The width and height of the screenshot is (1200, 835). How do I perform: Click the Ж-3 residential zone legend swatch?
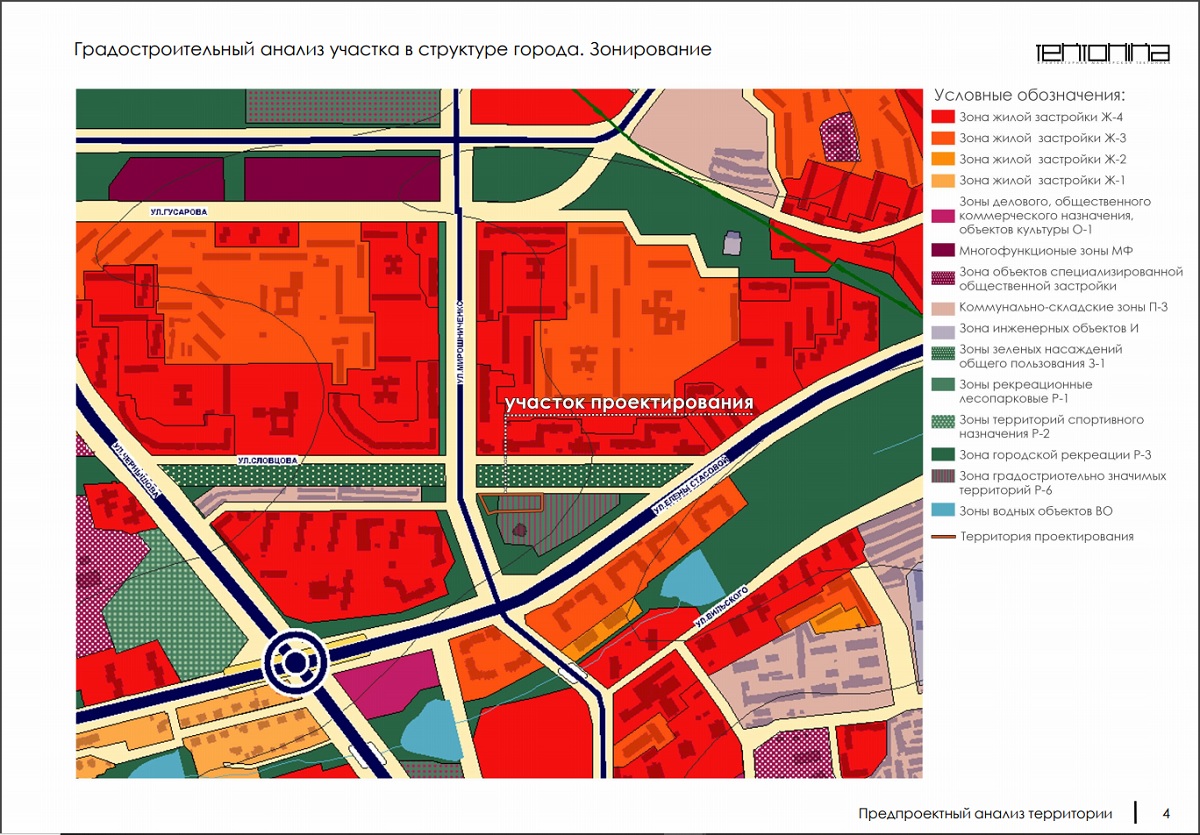[x=943, y=138]
